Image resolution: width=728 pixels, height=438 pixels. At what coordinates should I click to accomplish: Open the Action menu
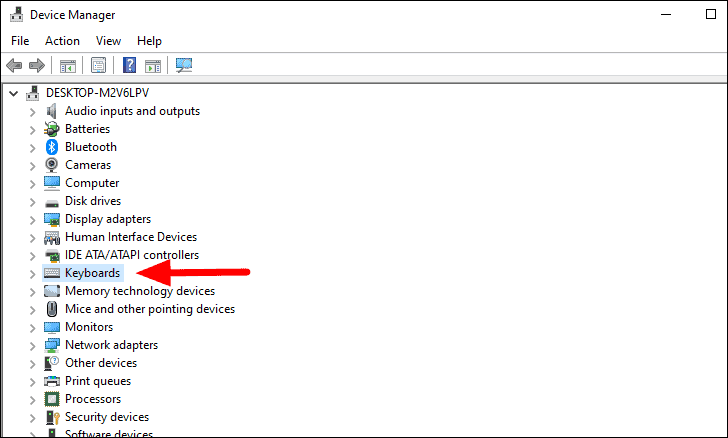pos(62,41)
